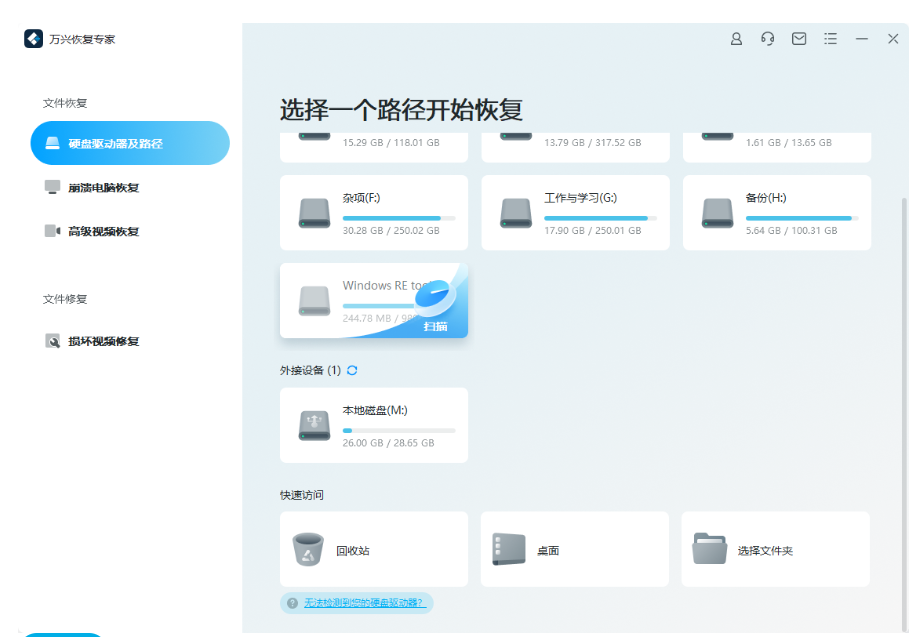The width and height of the screenshot is (911, 637).
Task: Select the 工作与学习(G:) drive card
Action: click(574, 212)
